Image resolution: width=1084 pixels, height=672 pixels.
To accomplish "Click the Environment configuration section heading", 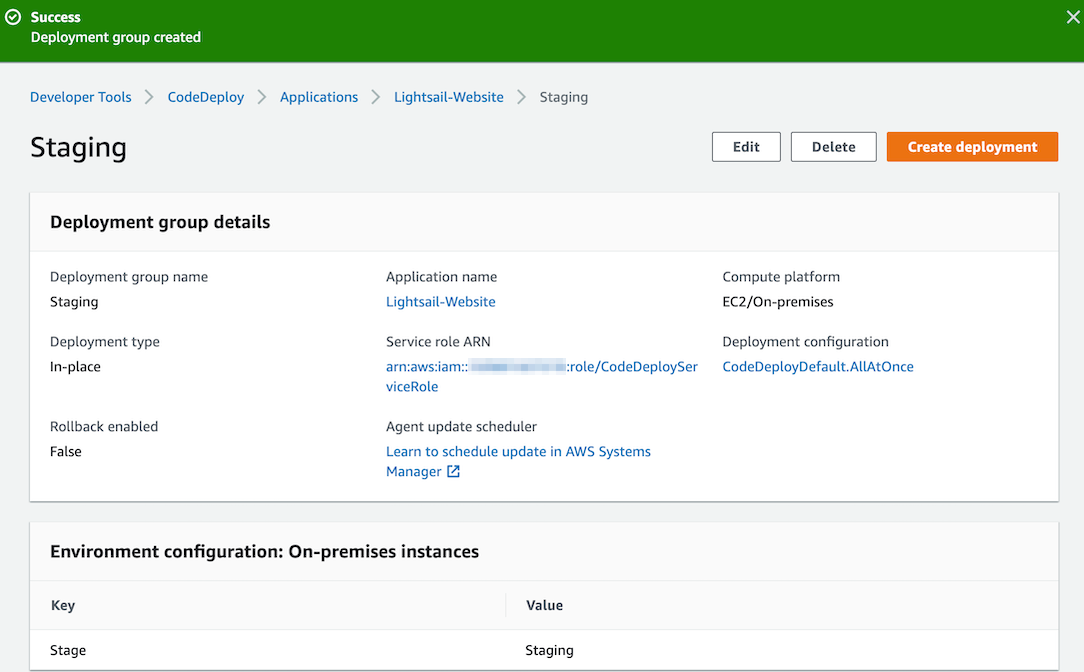I will (x=264, y=552).
